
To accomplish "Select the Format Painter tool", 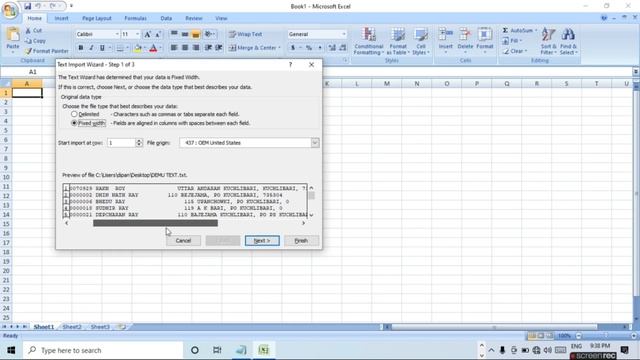I will 47,51.
